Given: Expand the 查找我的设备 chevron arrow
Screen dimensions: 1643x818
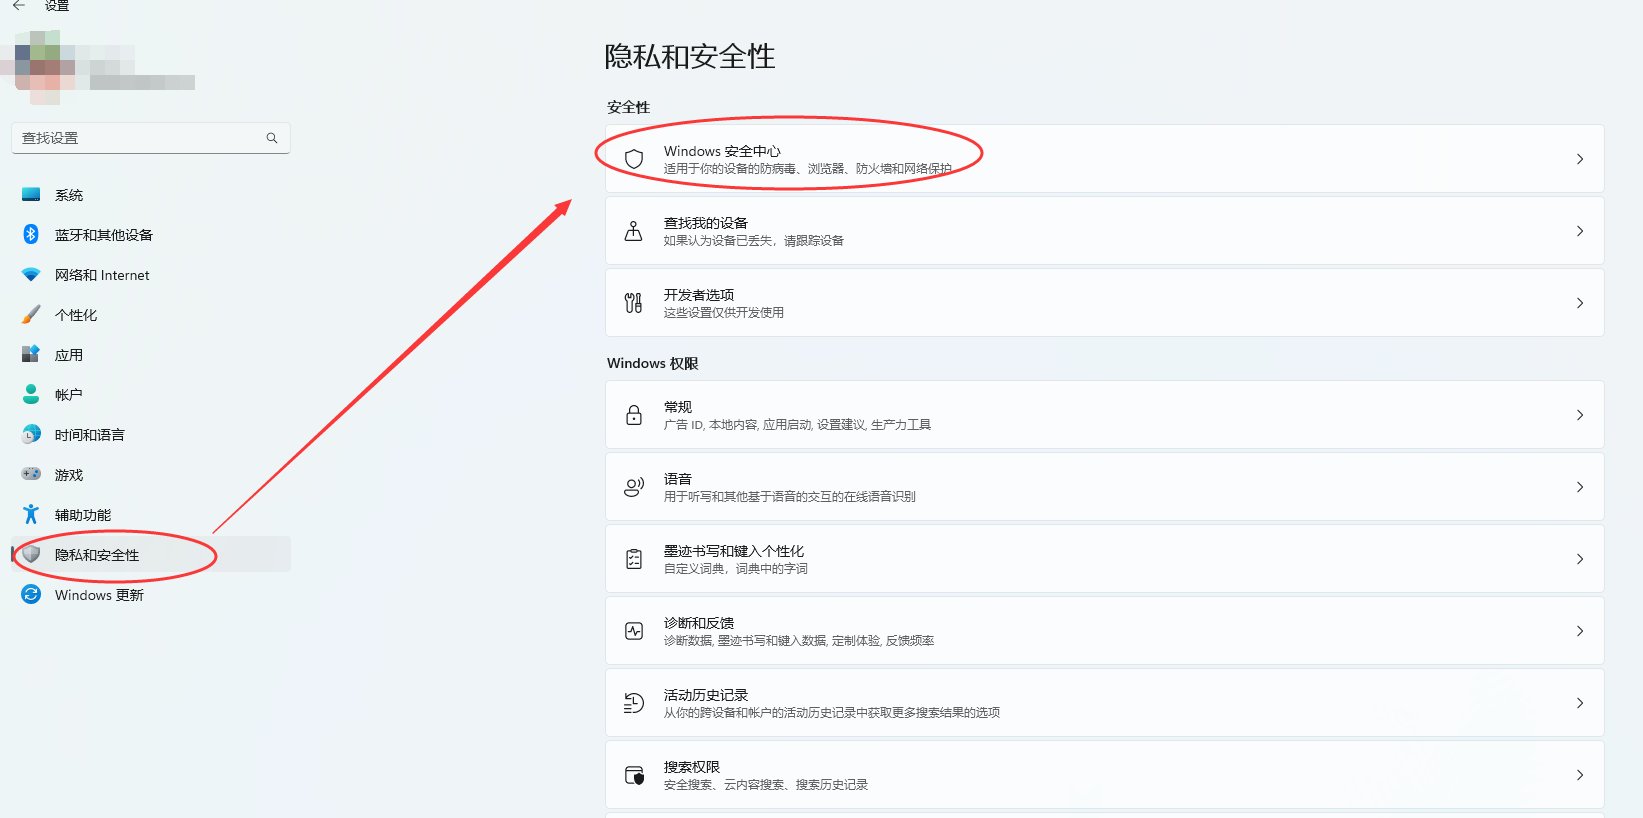Looking at the screenshot, I should [1580, 231].
